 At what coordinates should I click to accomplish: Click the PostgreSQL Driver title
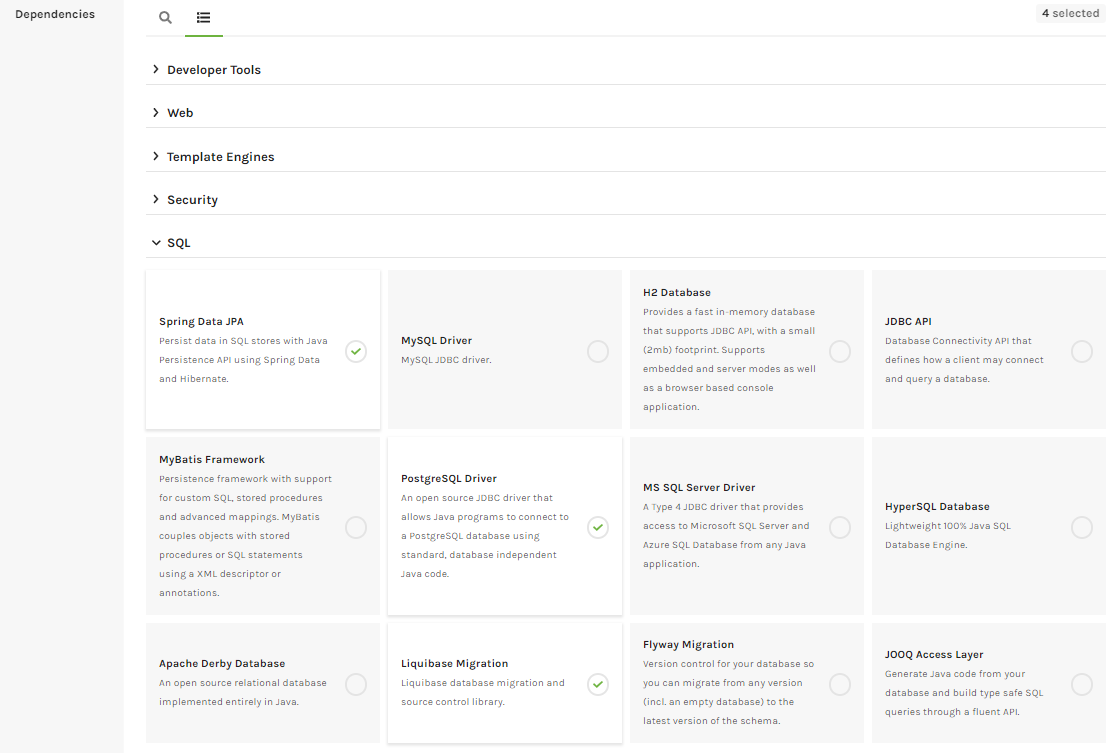click(x=449, y=479)
